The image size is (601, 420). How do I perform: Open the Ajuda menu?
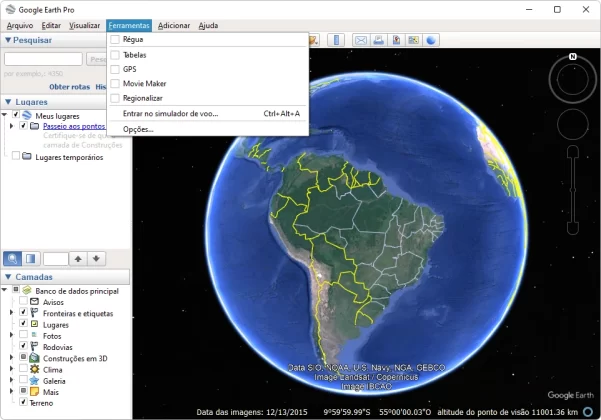[x=208, y=26]
